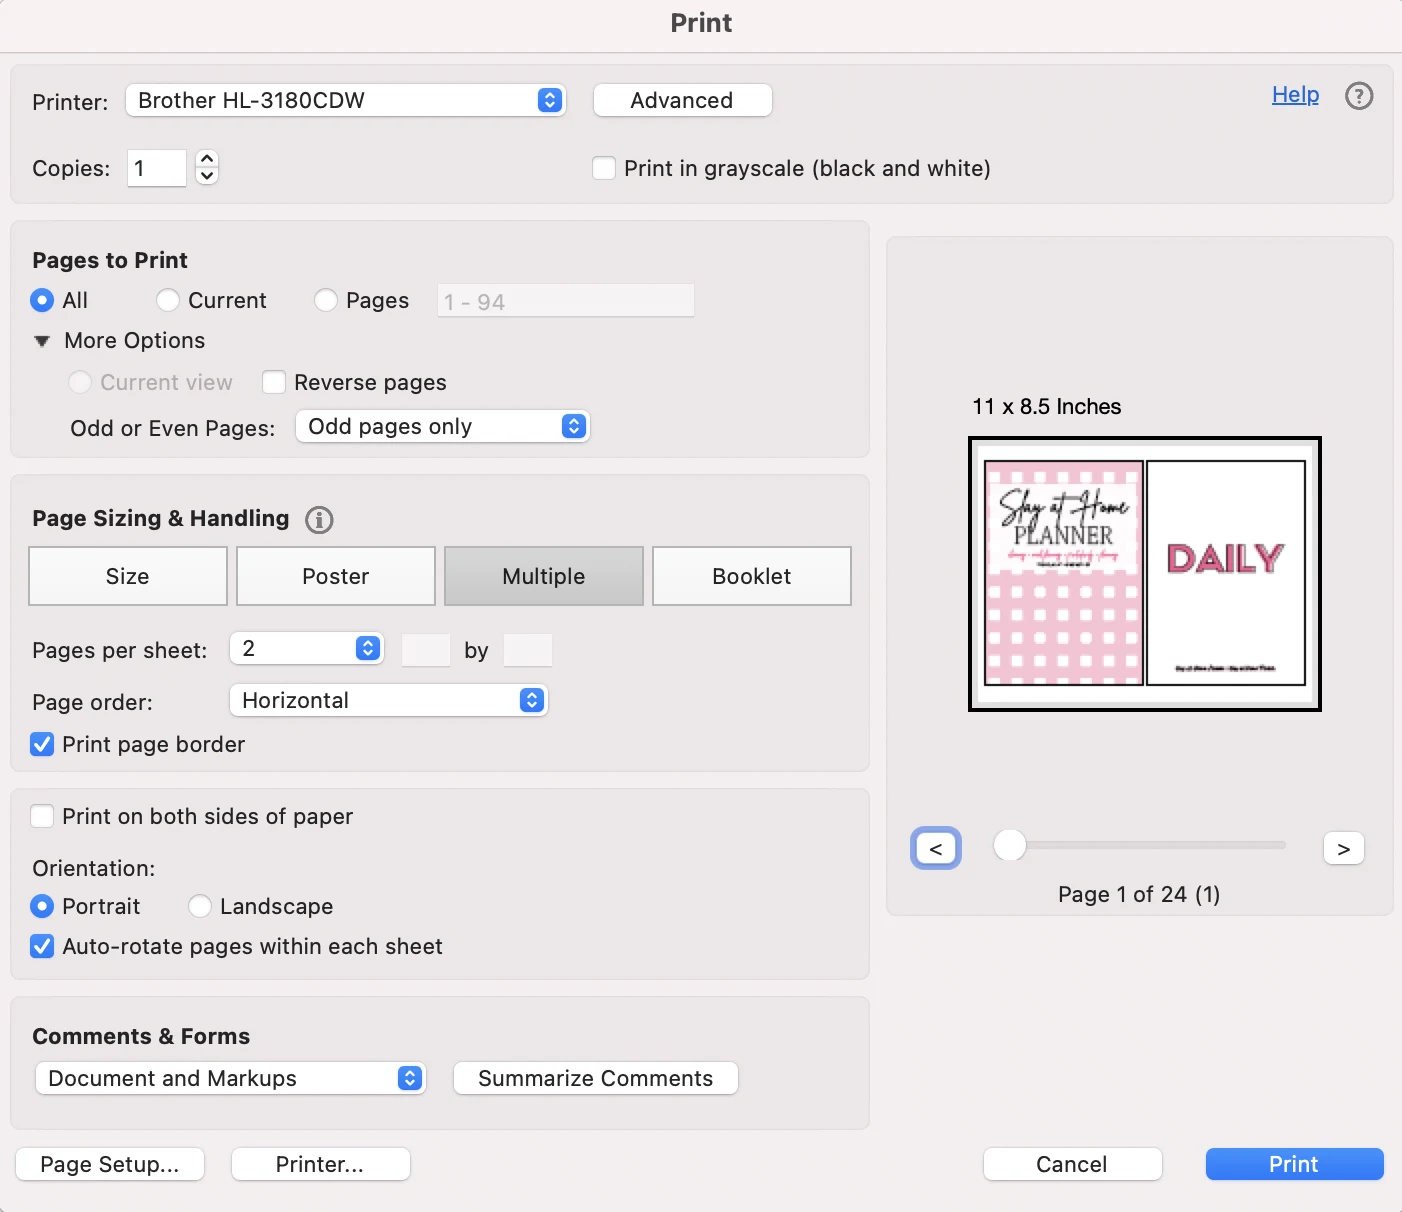Change the Pages per sheet dropdown
Viewport: 1402px width, 1212px height.
306,648
